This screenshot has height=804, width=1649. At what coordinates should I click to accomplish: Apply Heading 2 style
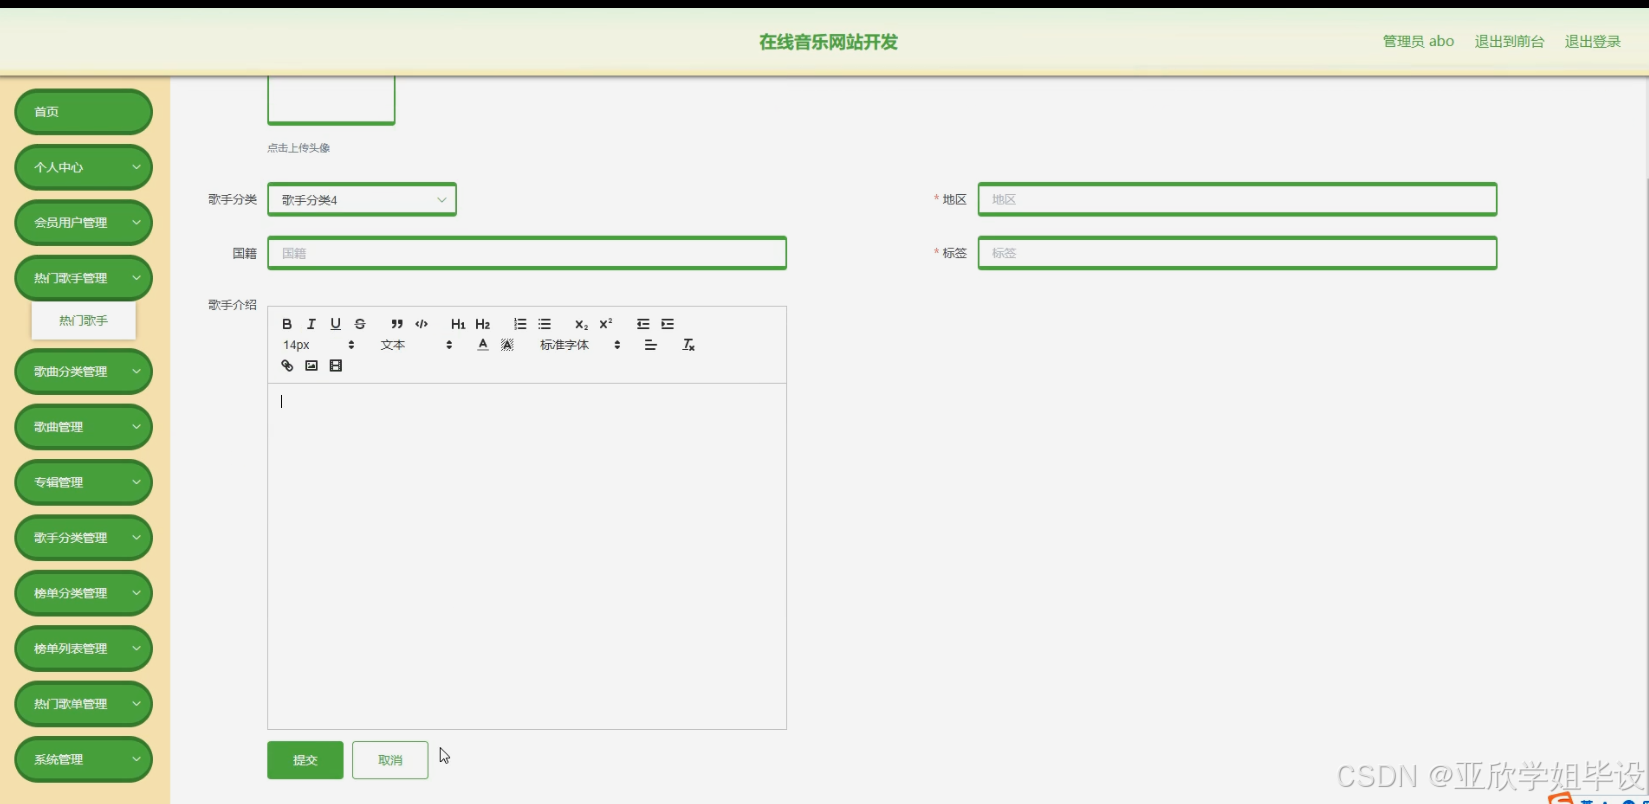(x=483, y=324)
